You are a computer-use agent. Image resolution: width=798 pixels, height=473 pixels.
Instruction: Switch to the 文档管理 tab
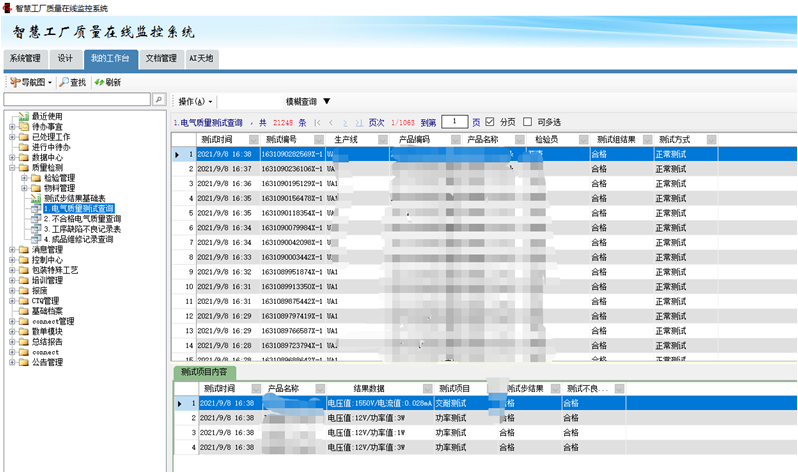[160, 58]
